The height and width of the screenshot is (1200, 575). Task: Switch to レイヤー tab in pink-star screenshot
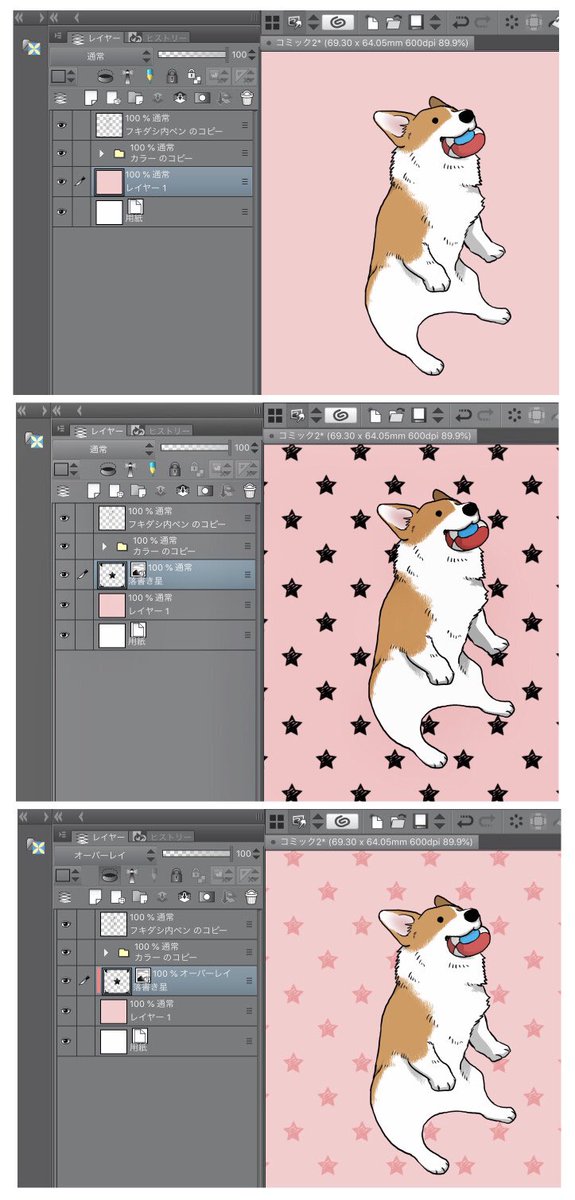(103, 835)
